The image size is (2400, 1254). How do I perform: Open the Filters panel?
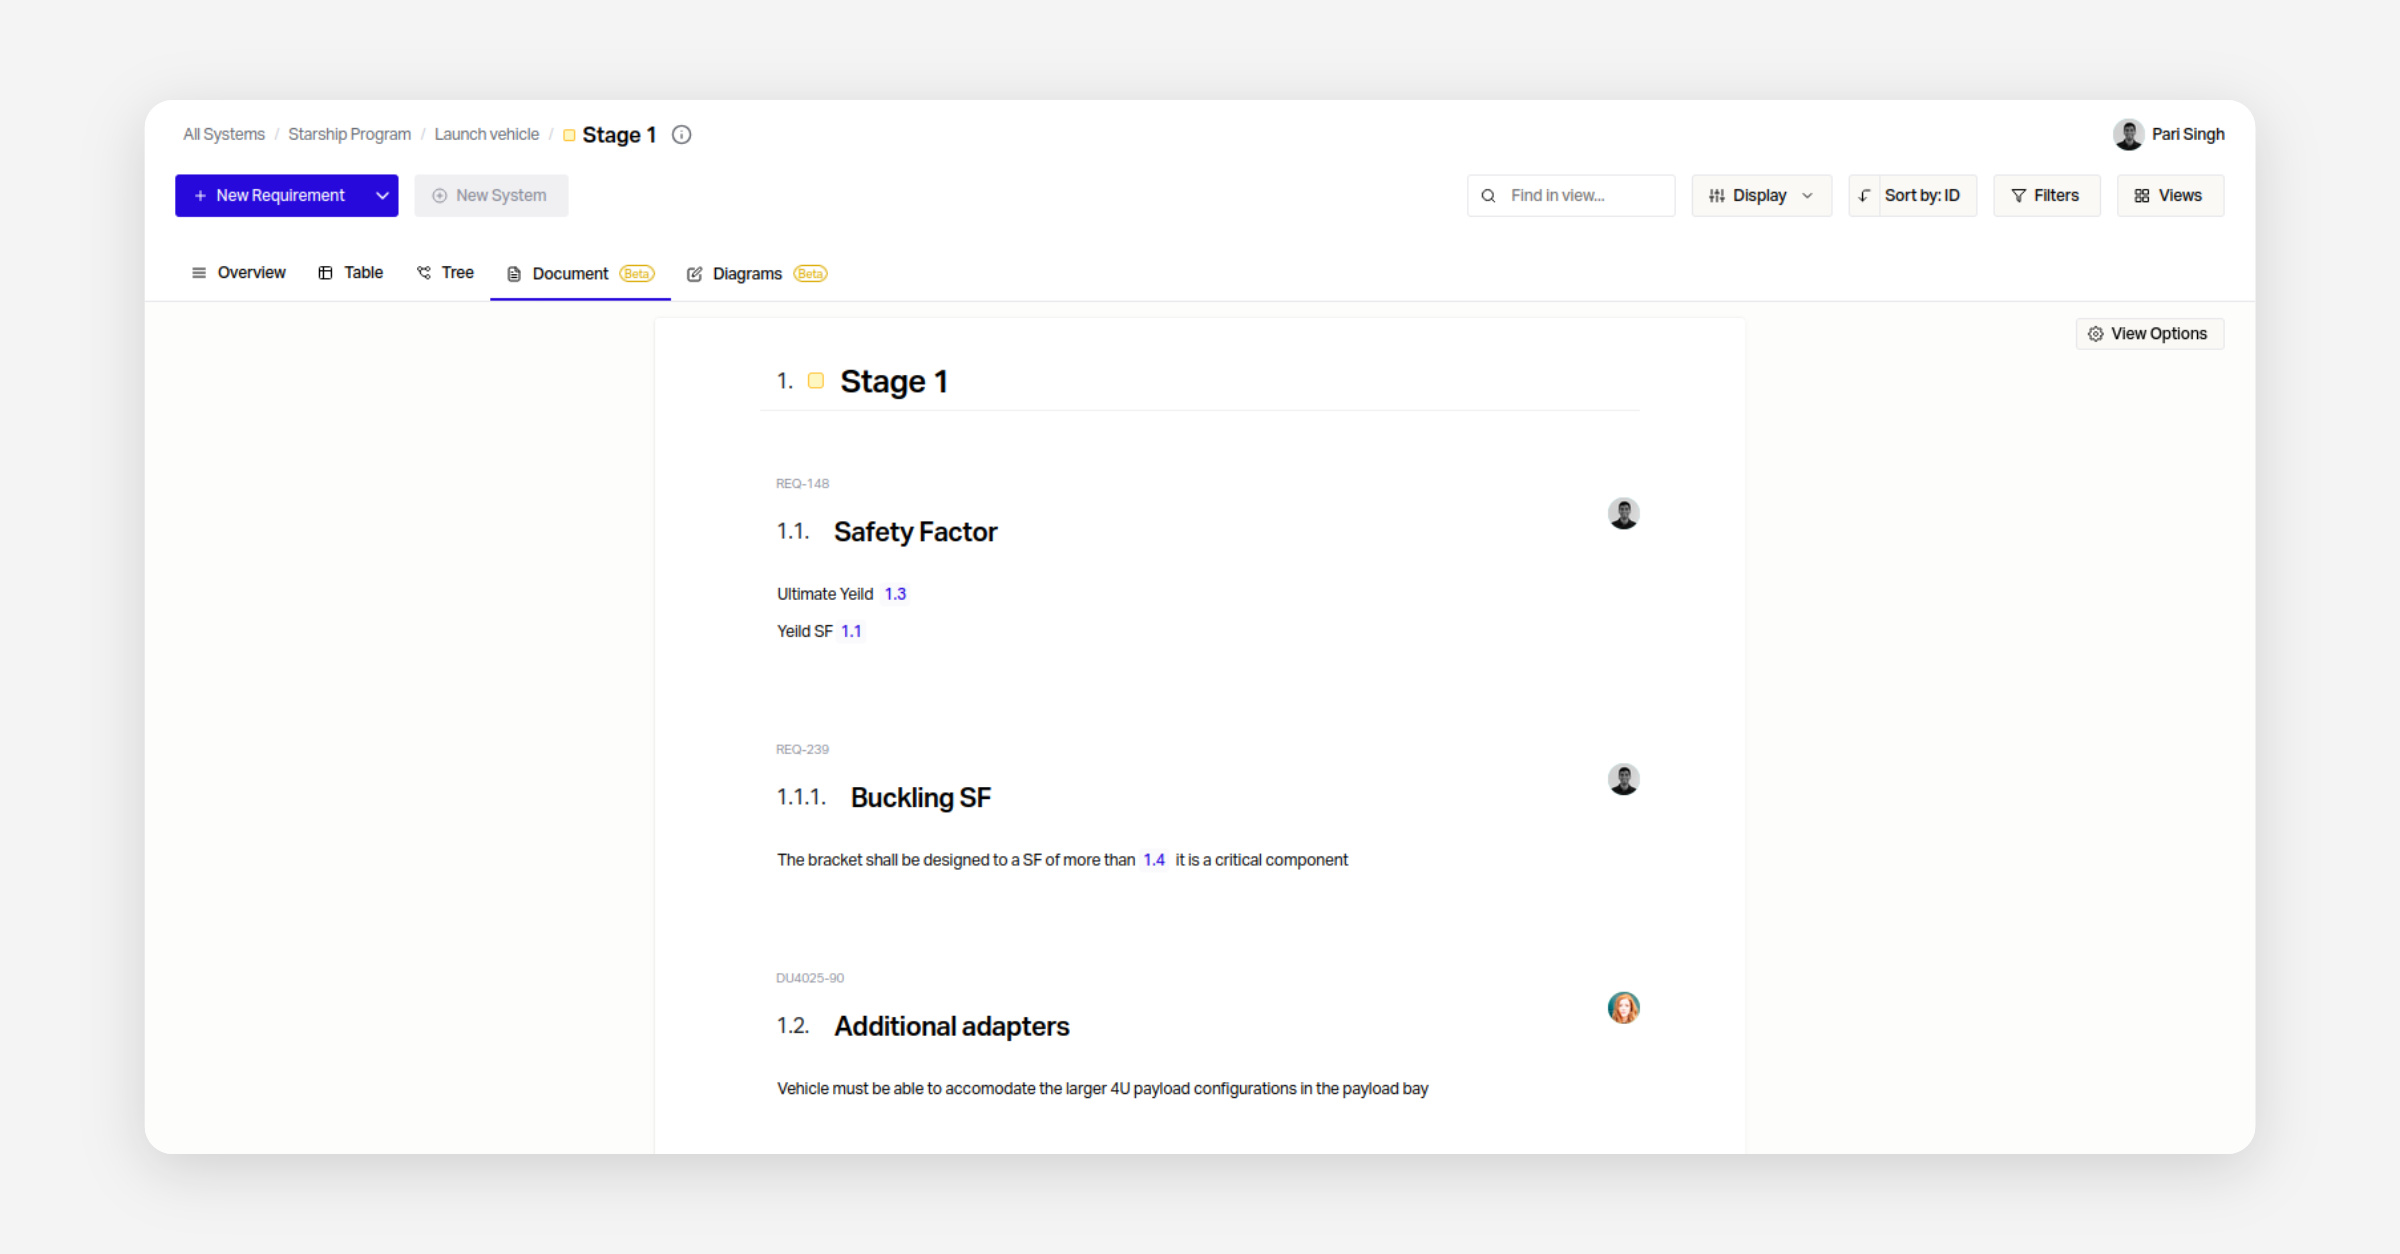[x=2045, y=196]
